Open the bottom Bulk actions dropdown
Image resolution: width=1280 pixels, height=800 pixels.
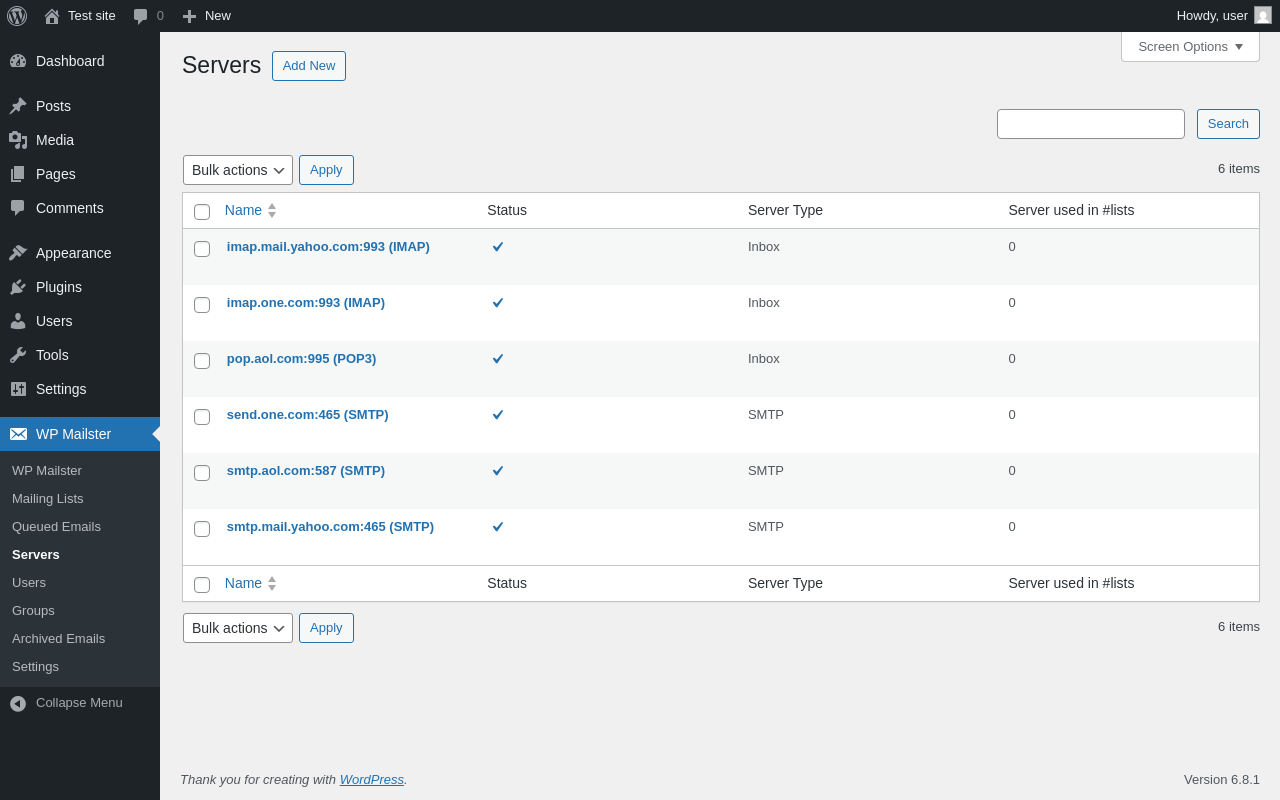tap(238, 628)
